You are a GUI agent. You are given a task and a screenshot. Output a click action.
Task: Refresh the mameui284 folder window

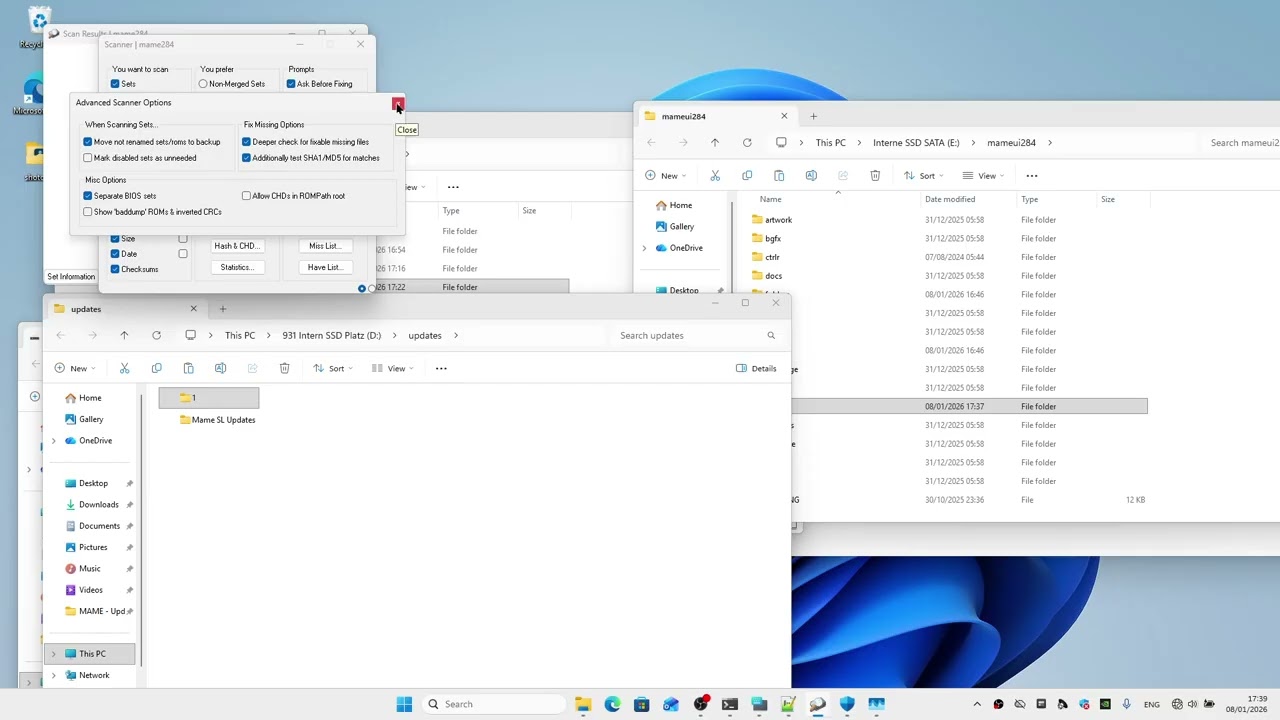coord(747,142)
